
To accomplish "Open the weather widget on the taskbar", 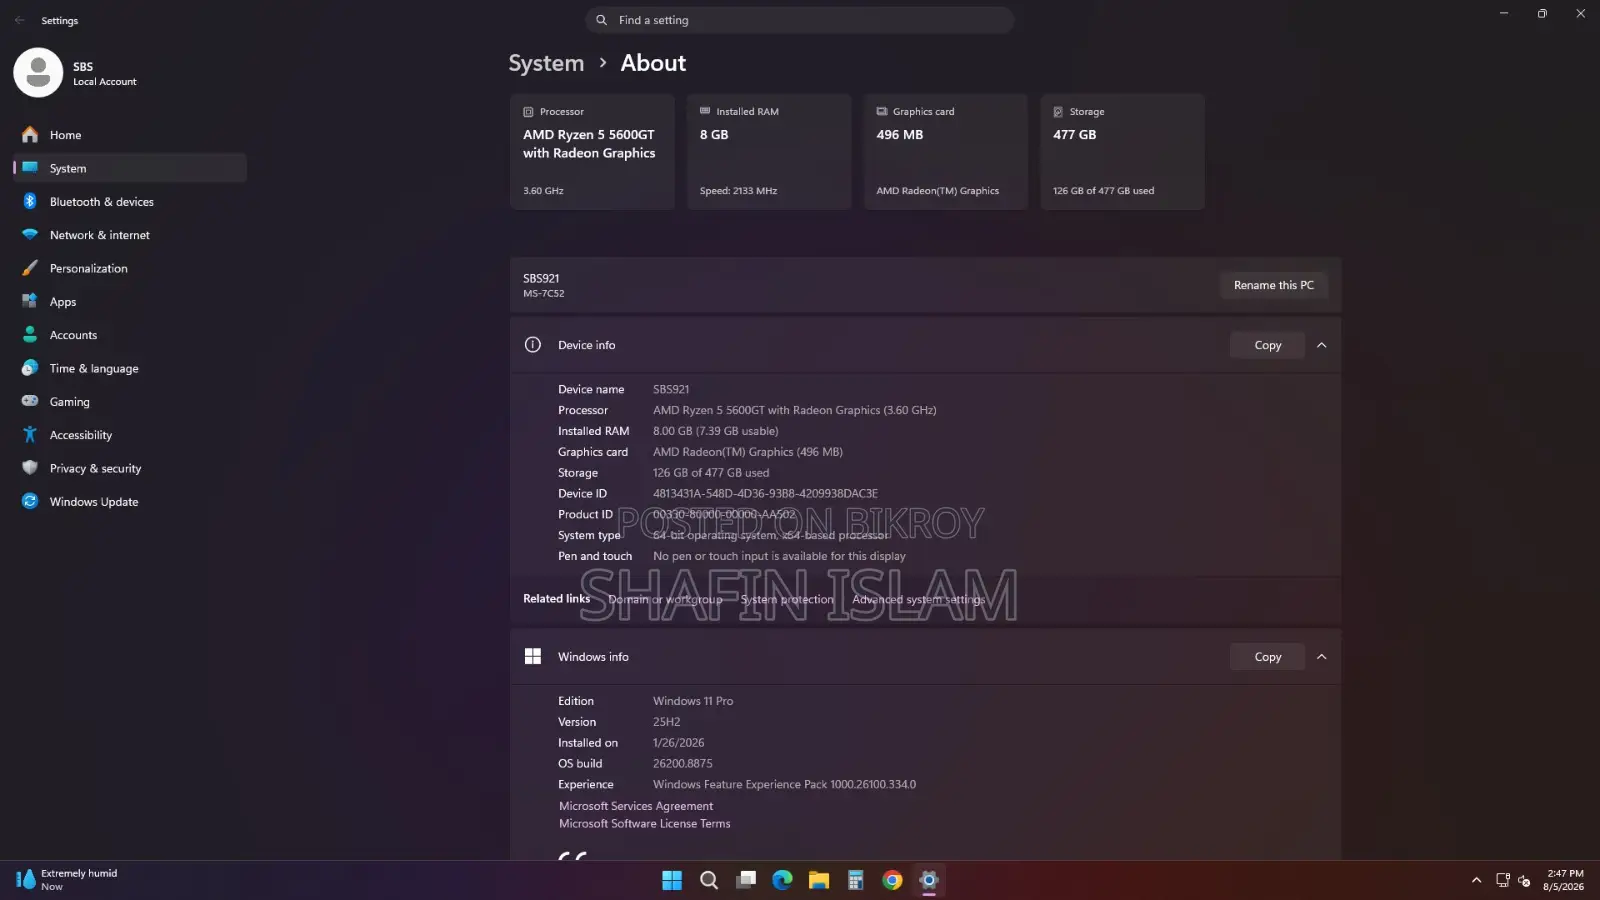I will click(68, 880).
